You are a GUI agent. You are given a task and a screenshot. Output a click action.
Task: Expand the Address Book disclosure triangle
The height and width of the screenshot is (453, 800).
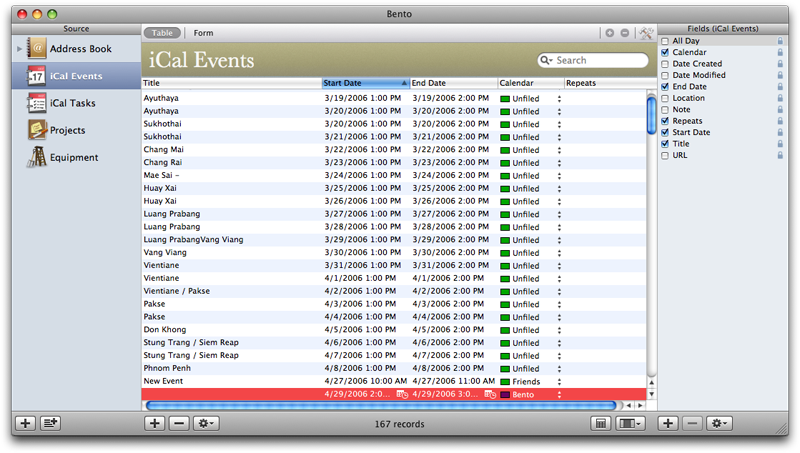click(19, 49)
